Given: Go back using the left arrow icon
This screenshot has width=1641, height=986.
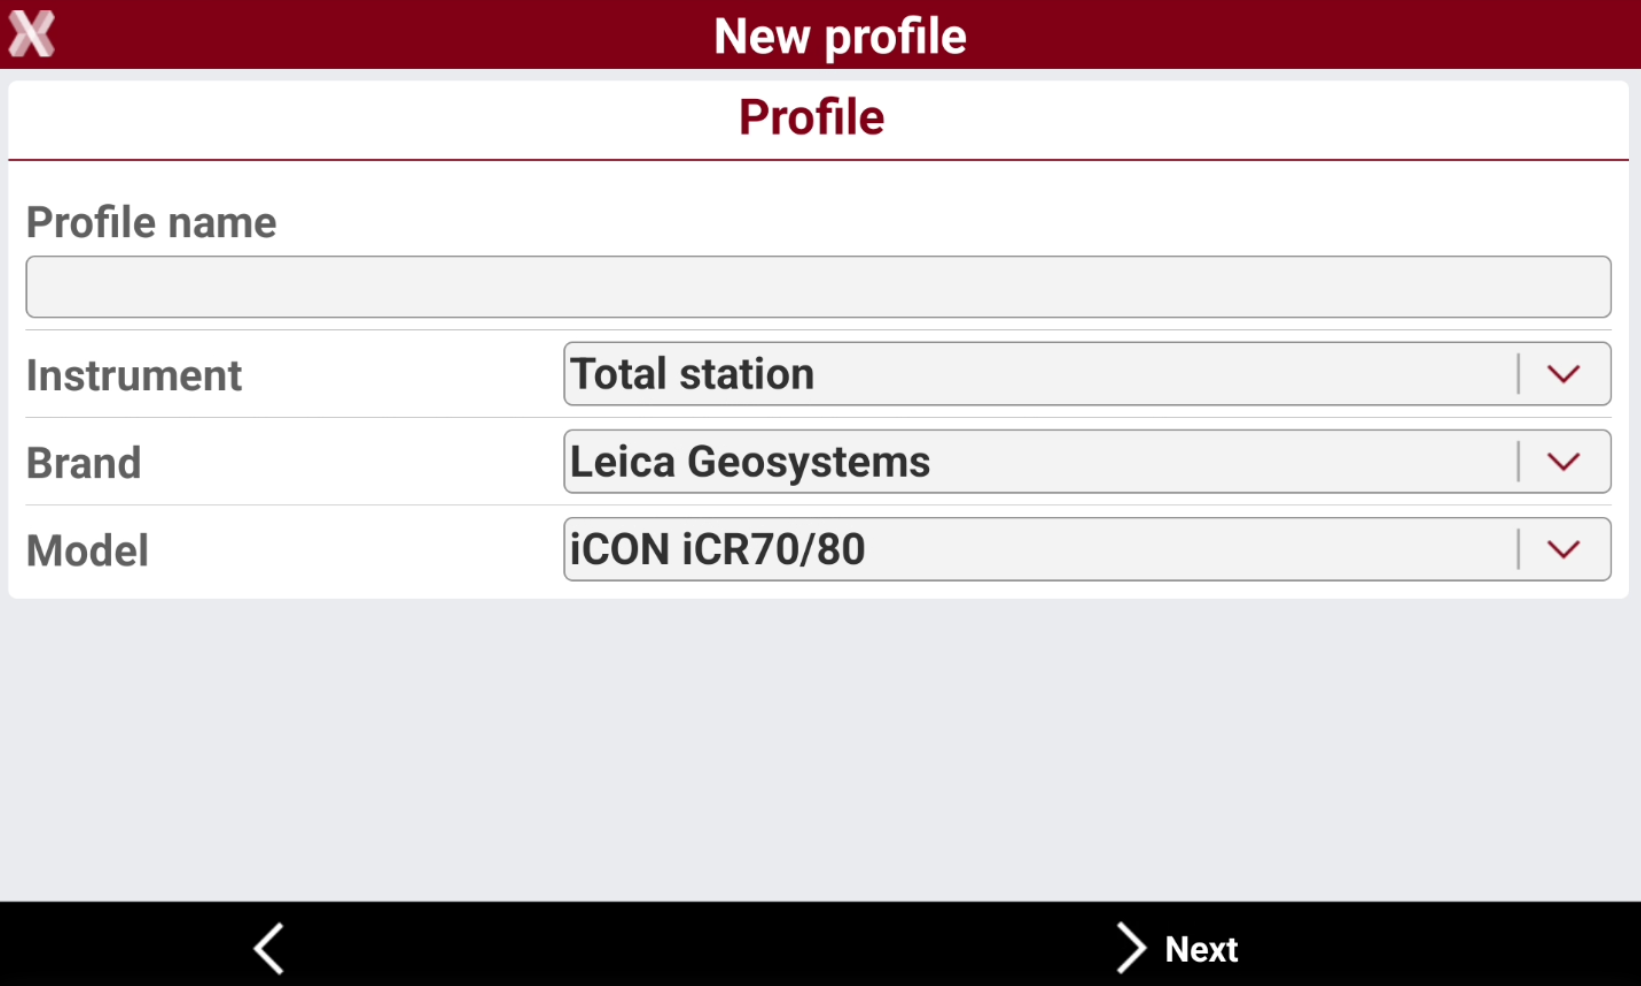Looking at the screenshot, I should pos(269,948).
